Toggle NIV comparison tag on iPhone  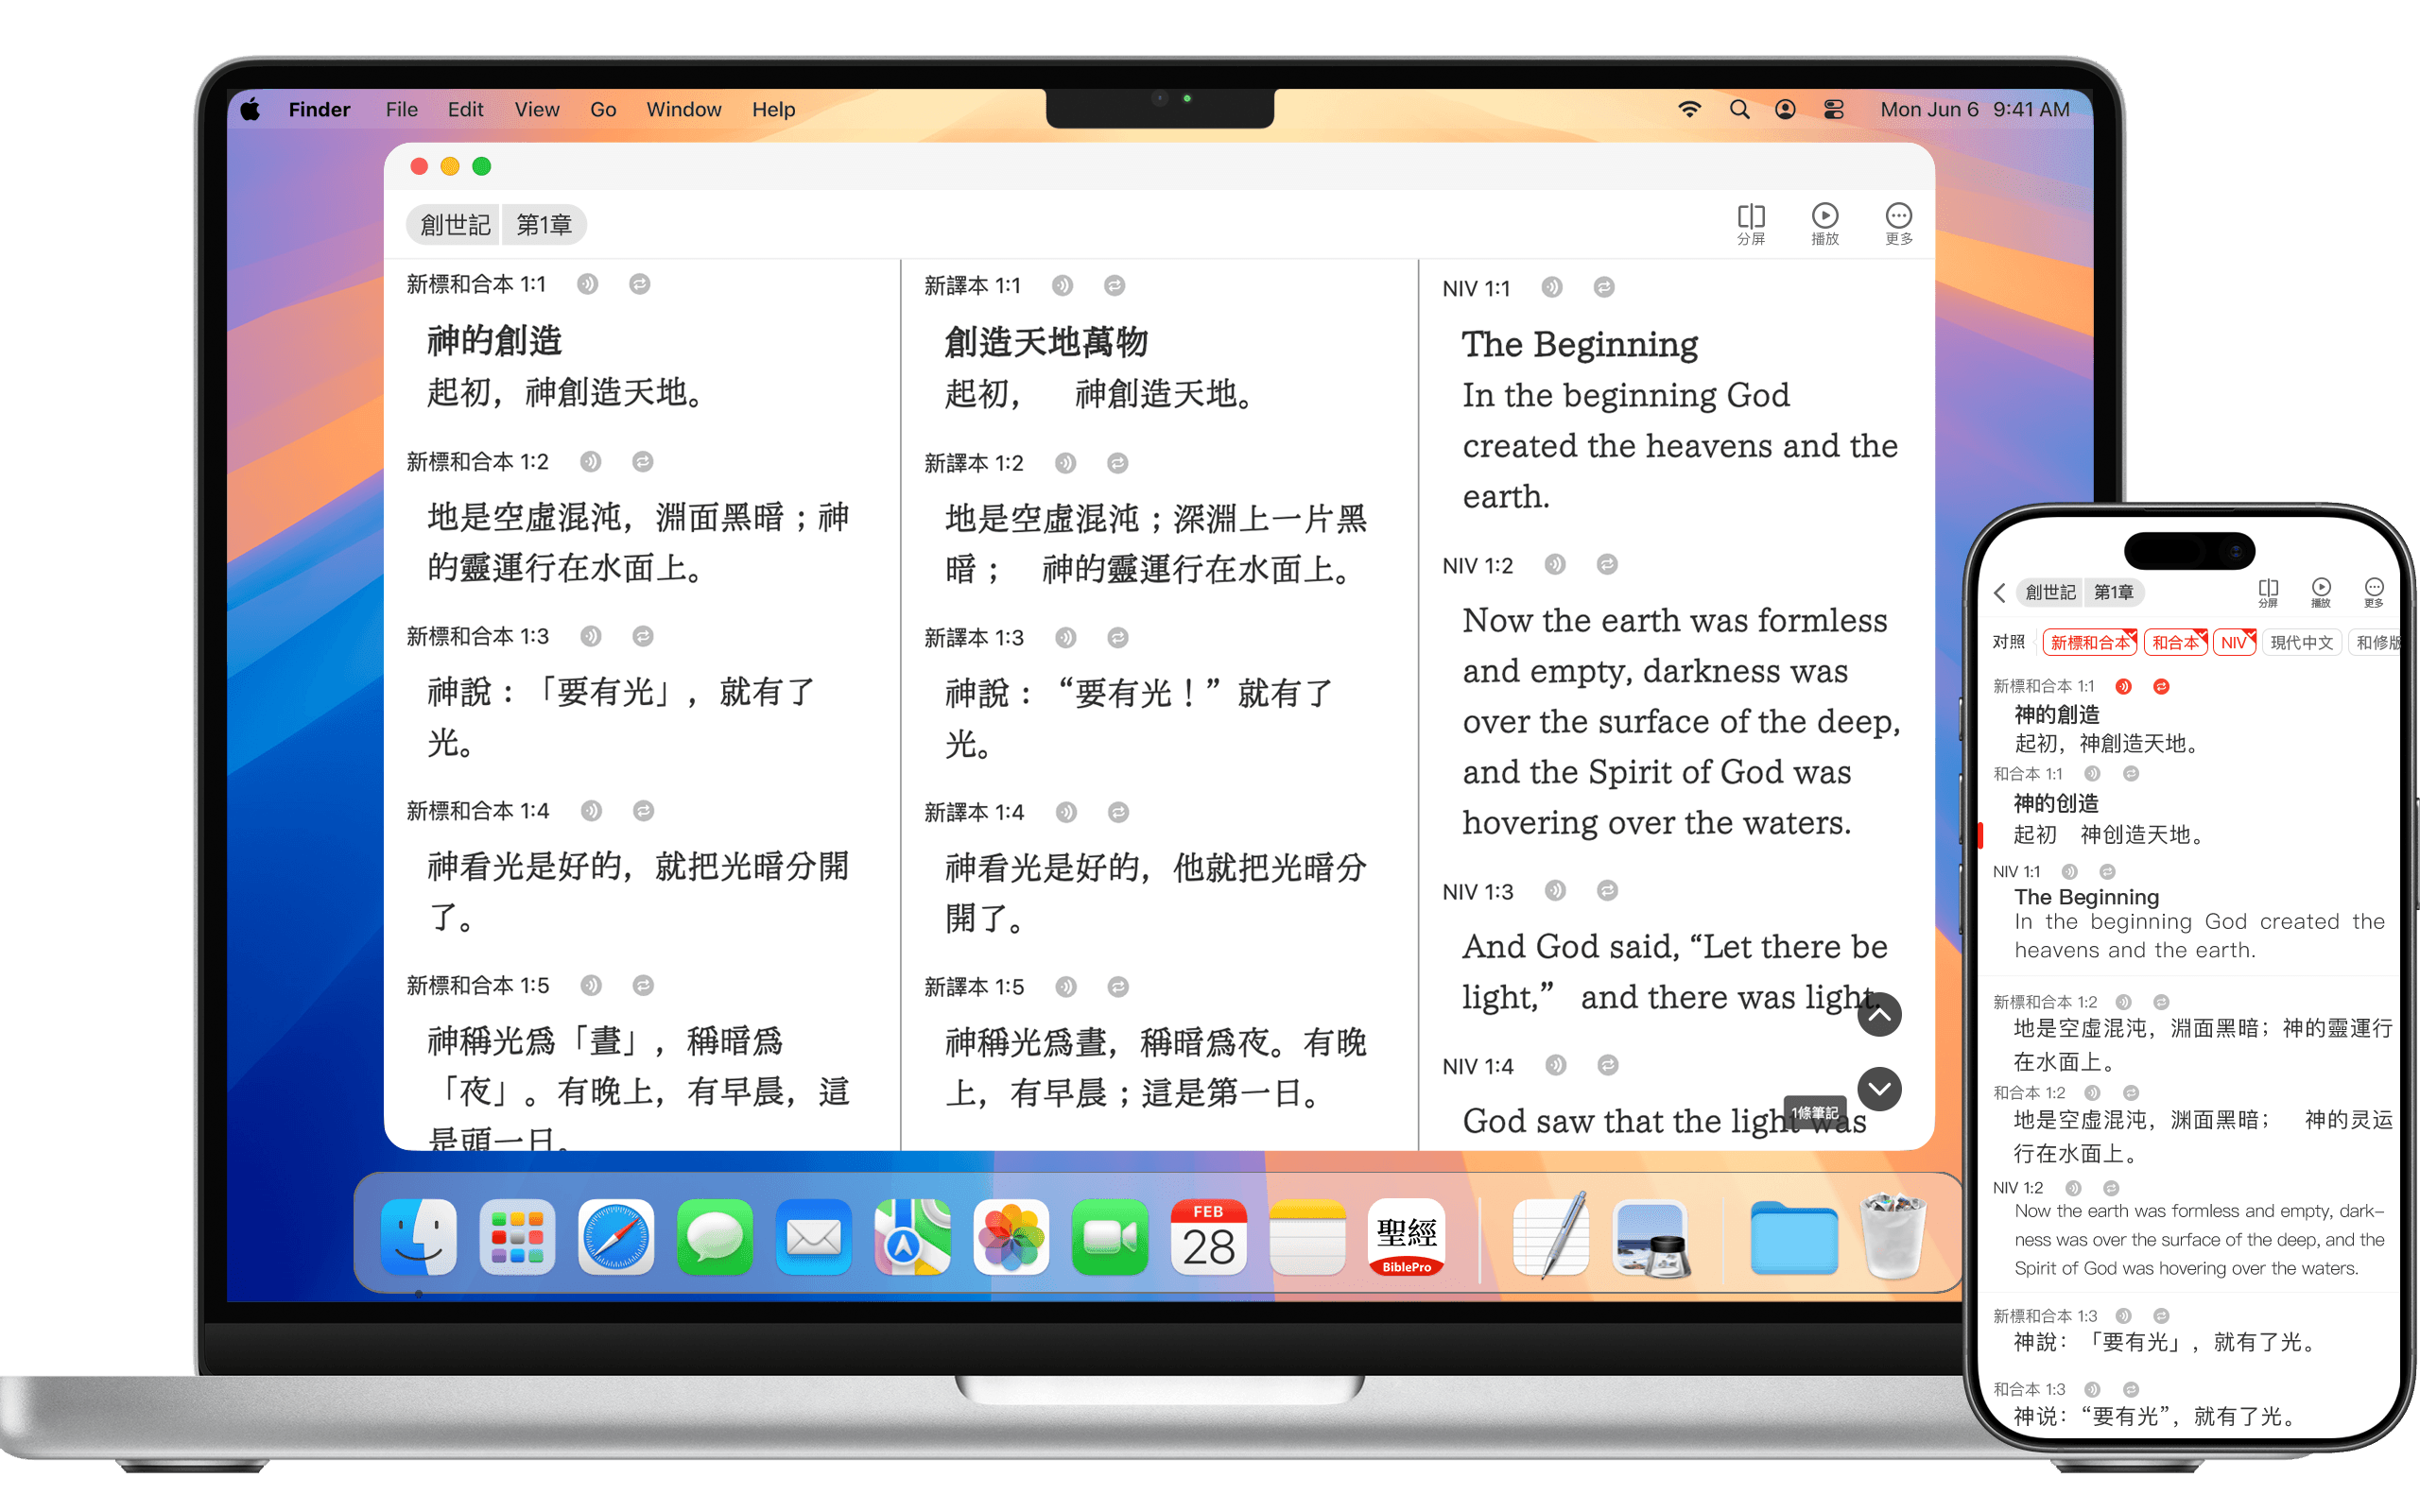pos(2234,643)
